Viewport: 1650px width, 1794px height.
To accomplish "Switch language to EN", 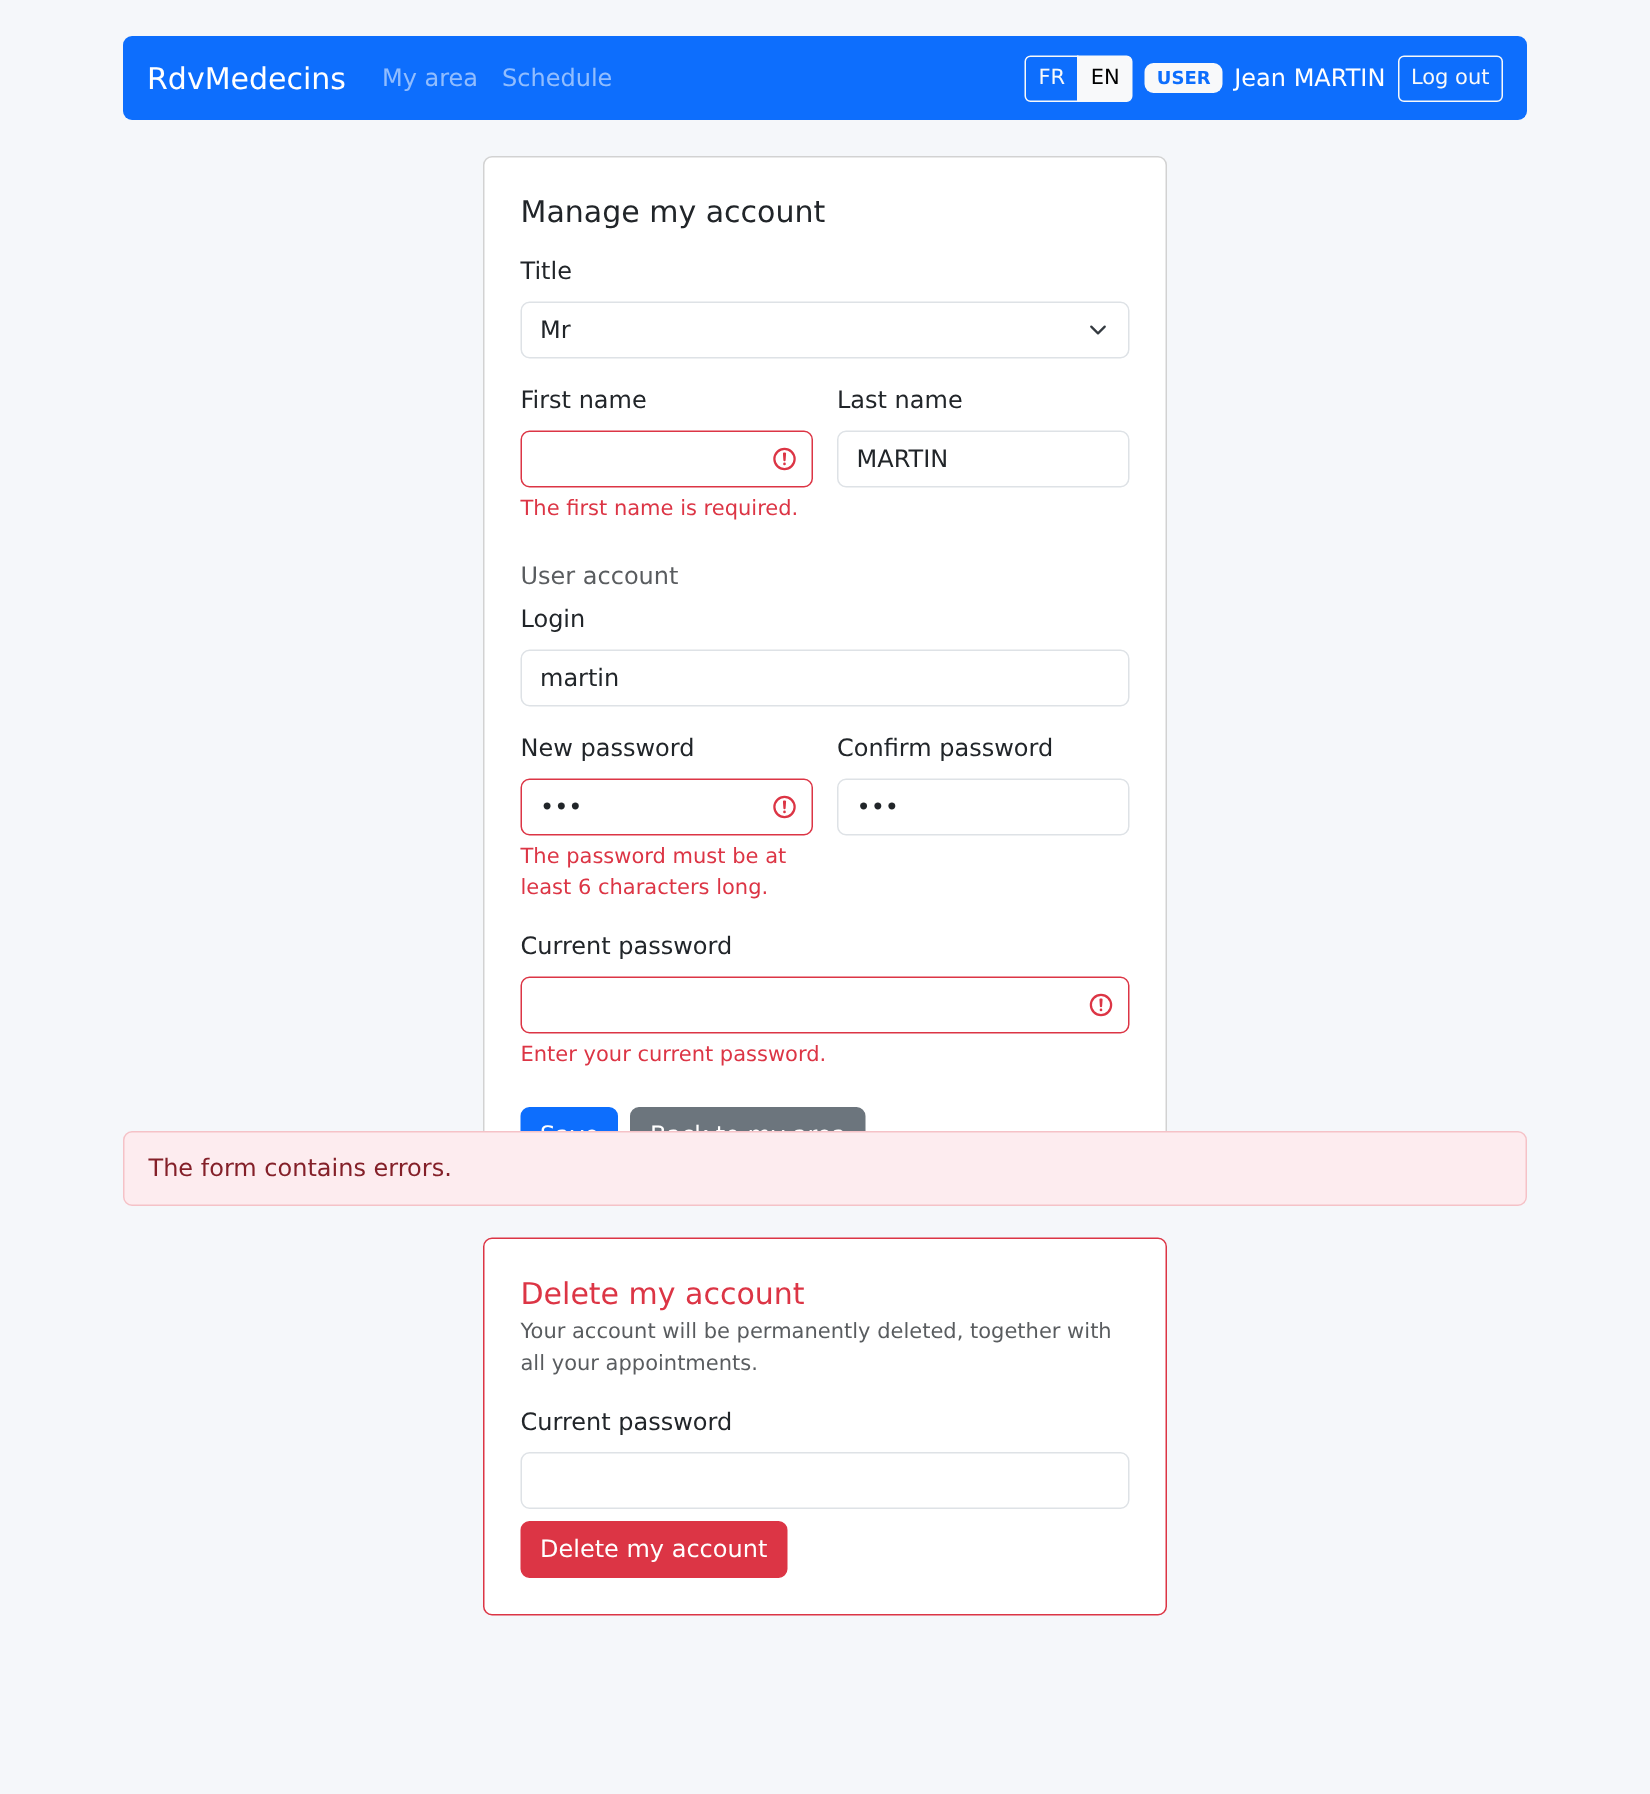I will coord(1105,78).
